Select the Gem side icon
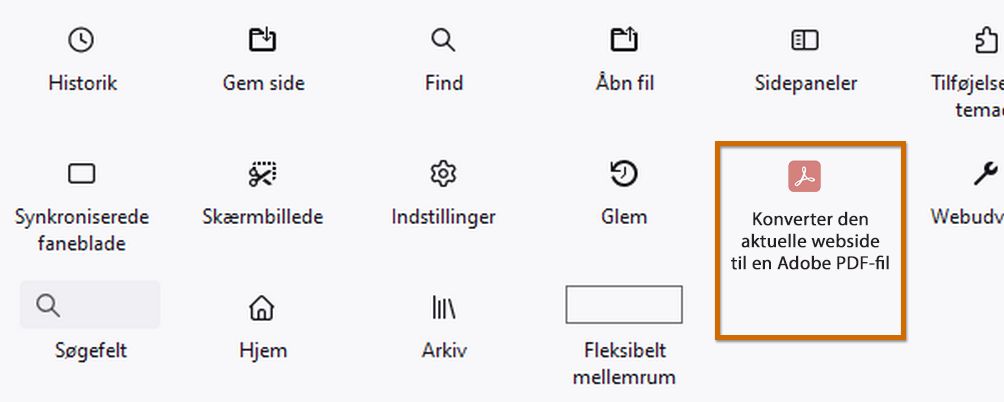 (x=263, y=40)
